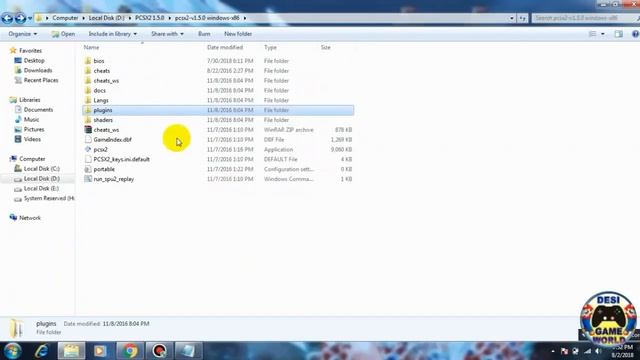Open the help icon
The image size is (640, 360).
tap(635, 34)
